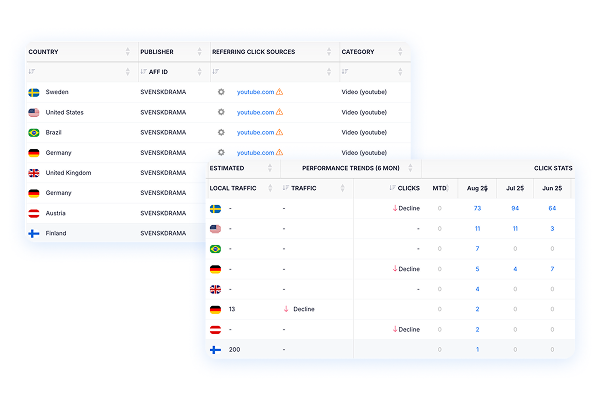This screenshot has width=600, height=400.
Task: Click the gear icon in the Sweden row
Action: coord(221,92)
